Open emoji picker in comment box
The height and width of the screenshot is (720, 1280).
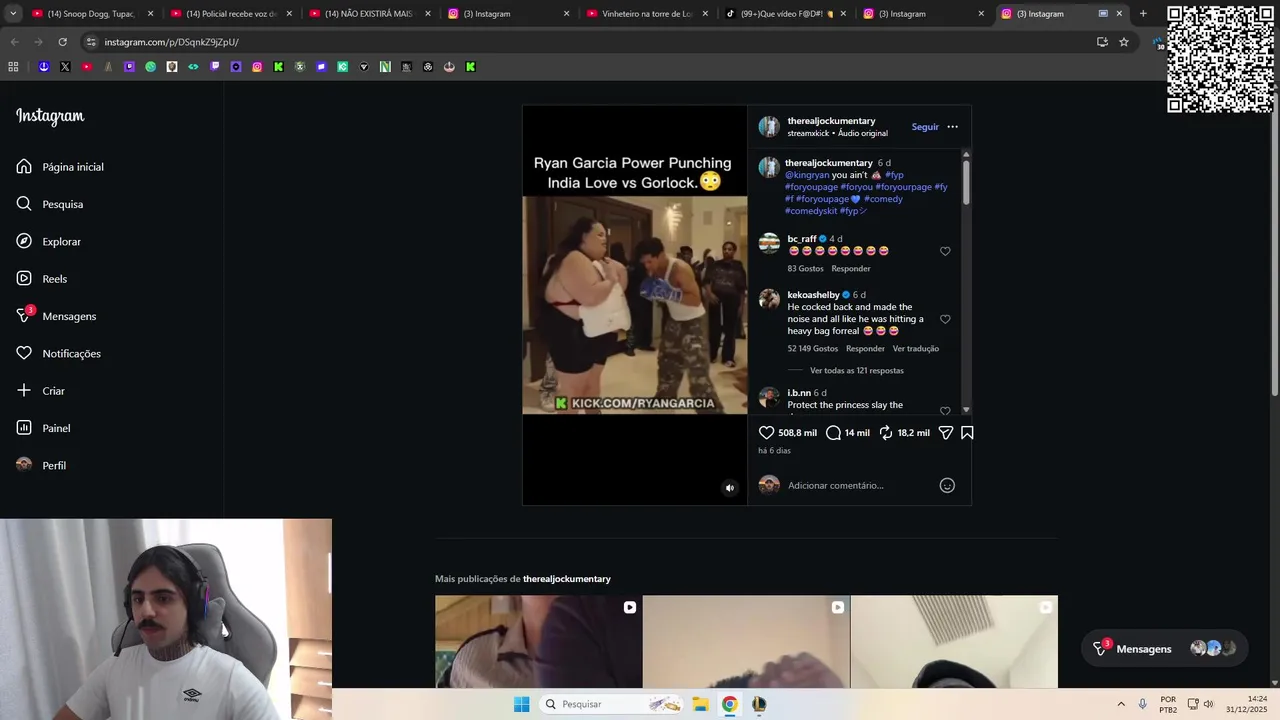(x=947, y=486)
